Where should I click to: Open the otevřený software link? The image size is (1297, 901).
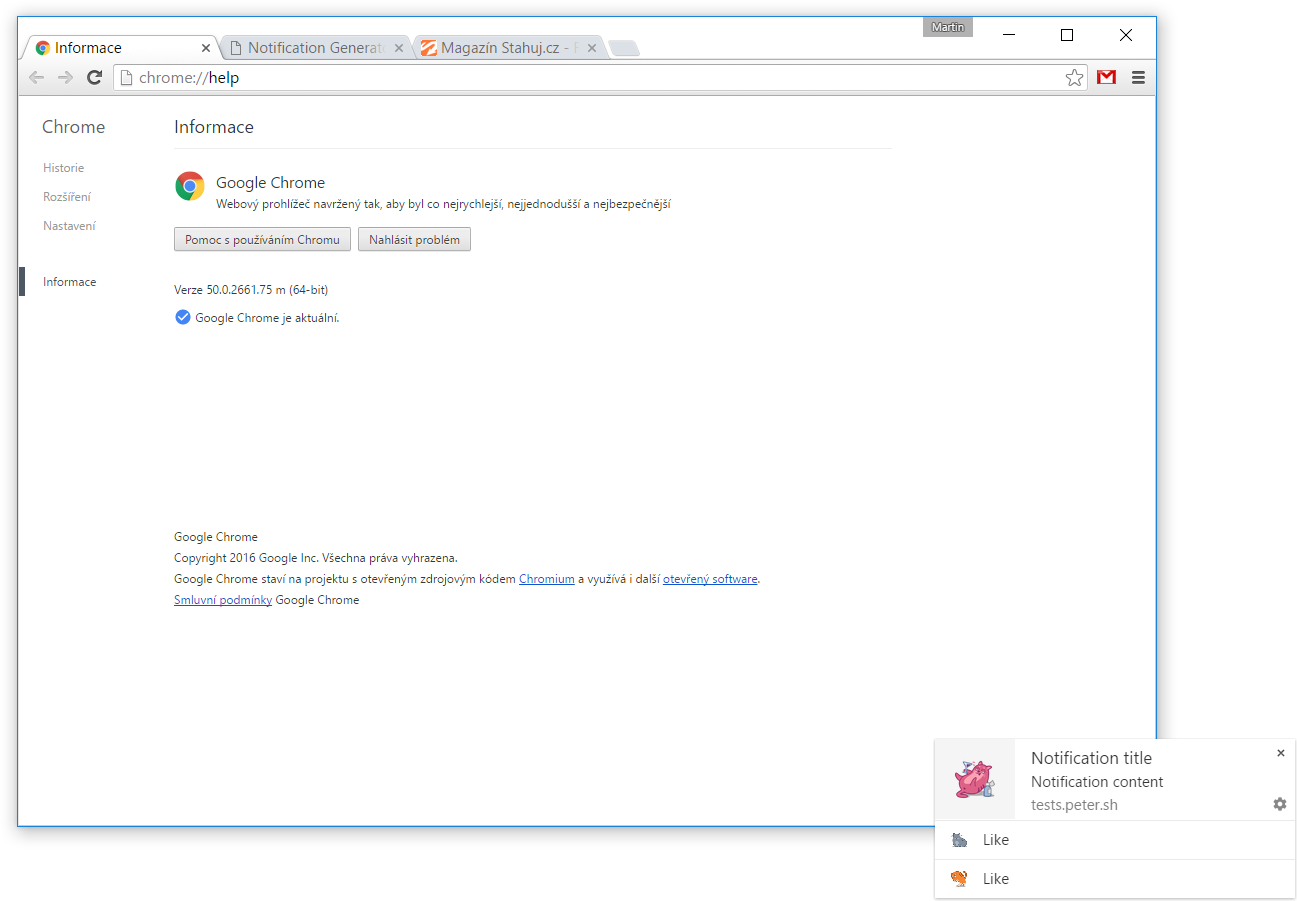point(710,579)
